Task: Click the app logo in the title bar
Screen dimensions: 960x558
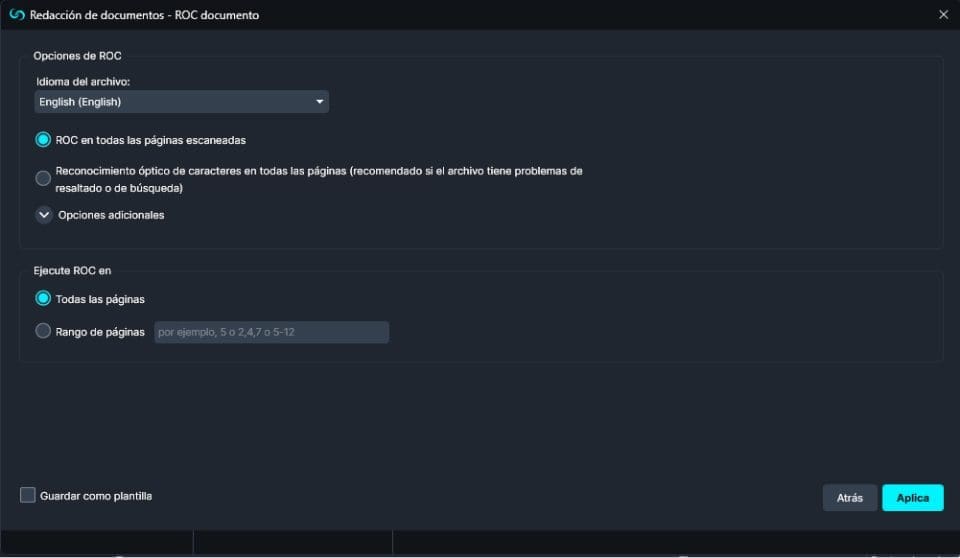Action: 16,14
